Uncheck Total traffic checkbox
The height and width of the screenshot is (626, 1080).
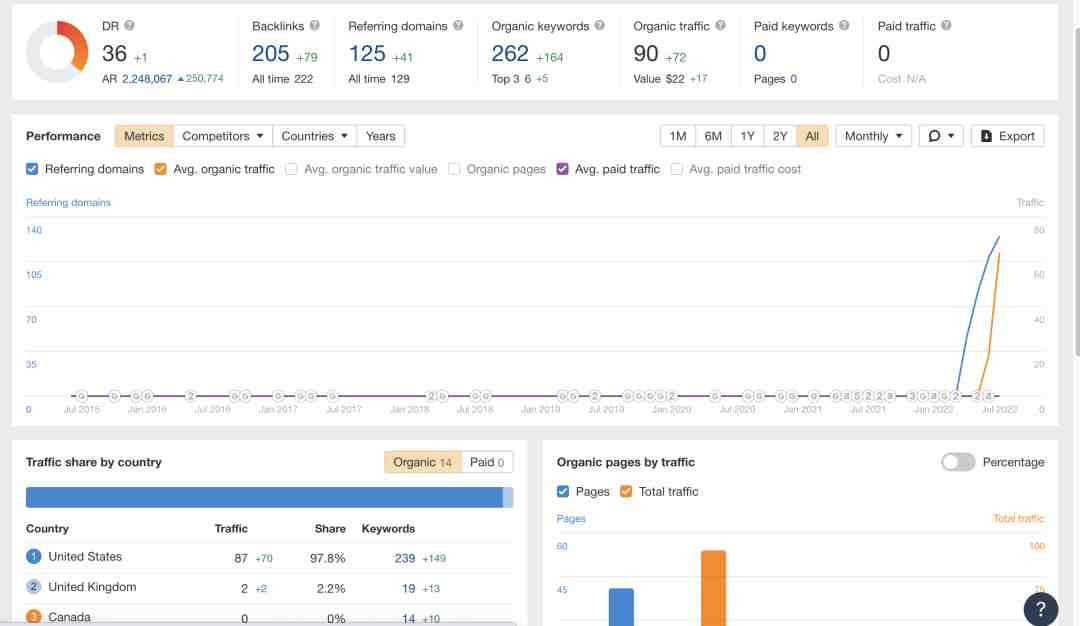click(626, 491)
